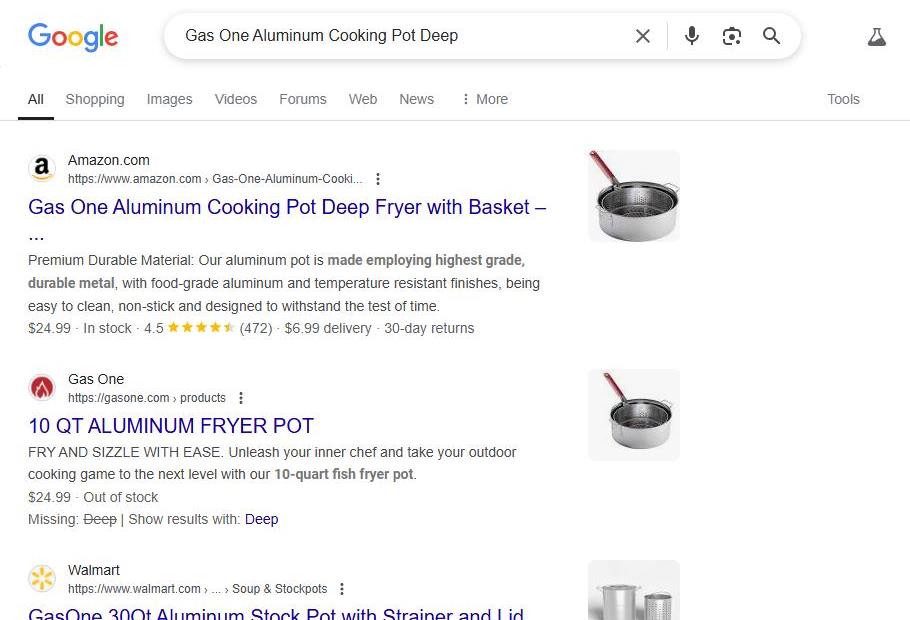The width and height of the screenshot is (910, 620).
Task: Click the Walmart site favicon
Action: click(42, 579)
